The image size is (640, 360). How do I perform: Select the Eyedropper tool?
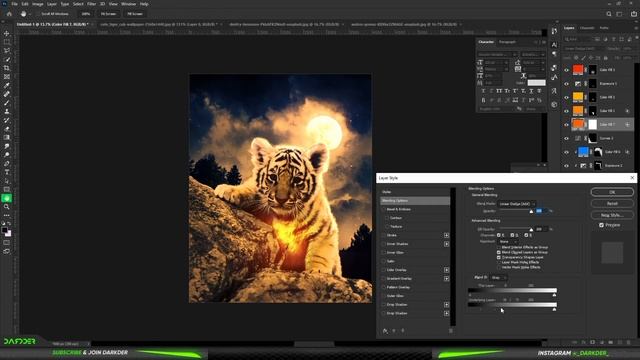click(7, 85)
